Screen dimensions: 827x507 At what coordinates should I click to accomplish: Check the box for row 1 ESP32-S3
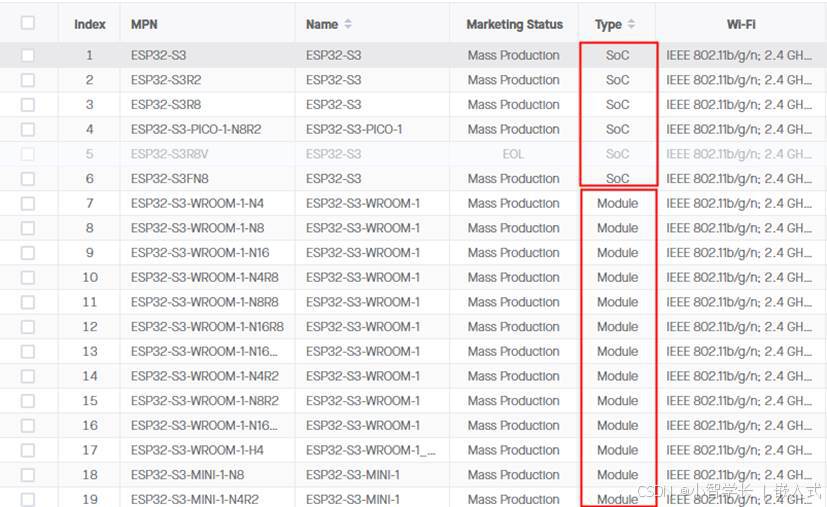27,55
